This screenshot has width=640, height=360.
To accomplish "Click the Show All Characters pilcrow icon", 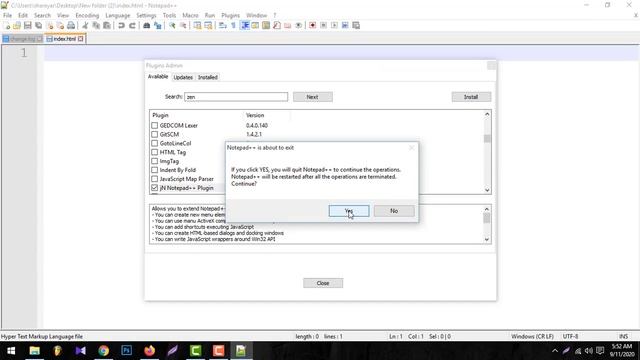I will [x=233, y=25].
